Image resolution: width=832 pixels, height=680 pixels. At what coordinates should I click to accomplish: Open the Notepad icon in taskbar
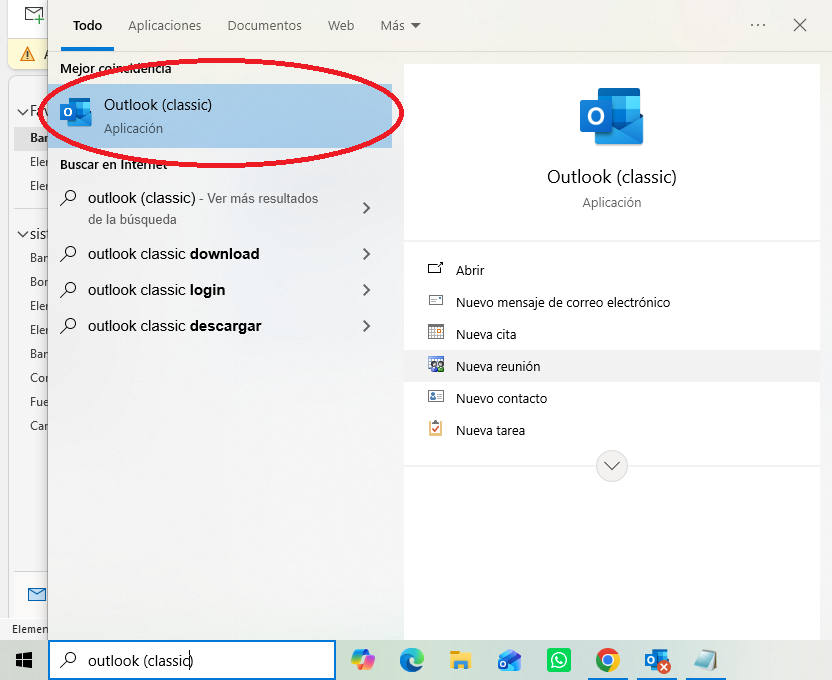click(706, 660)
